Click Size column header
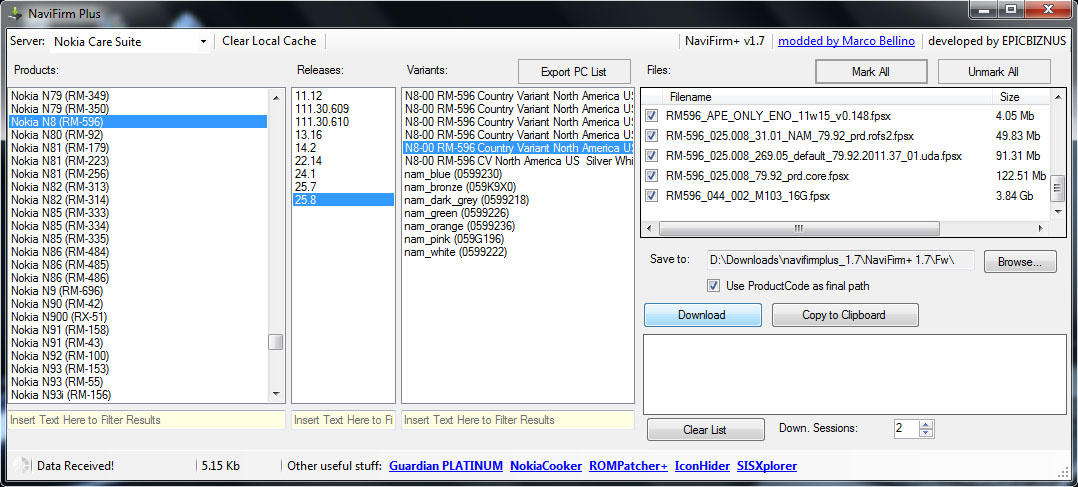 click(1021, 97)
